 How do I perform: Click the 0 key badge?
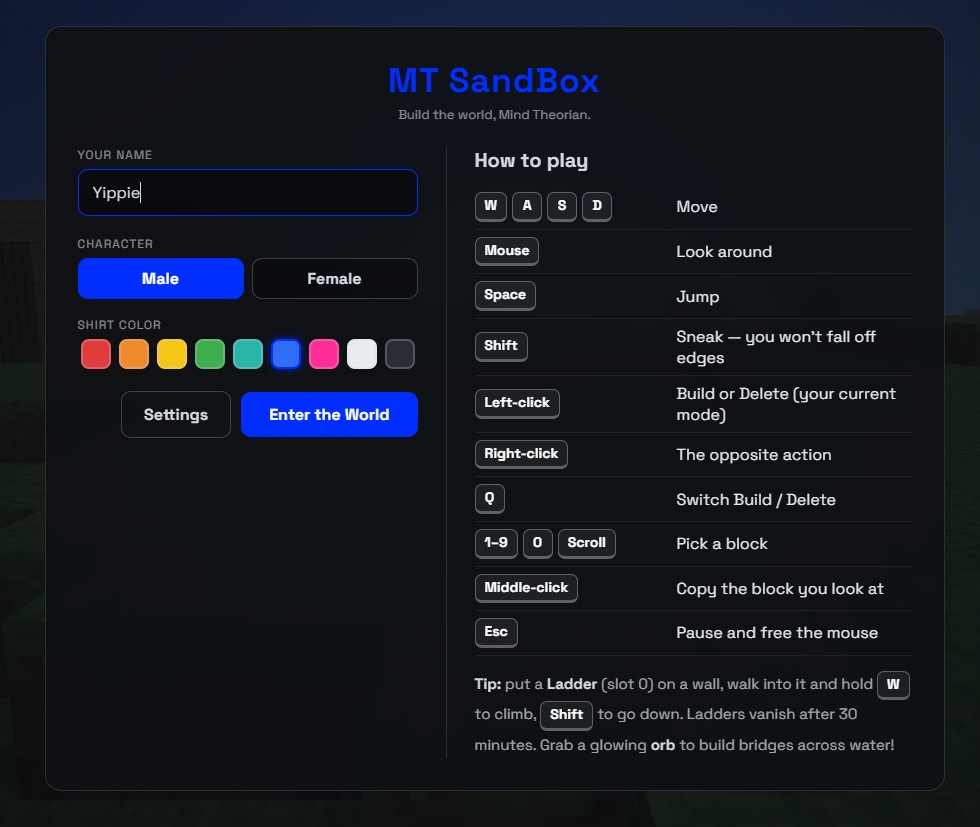click(538, 543)
